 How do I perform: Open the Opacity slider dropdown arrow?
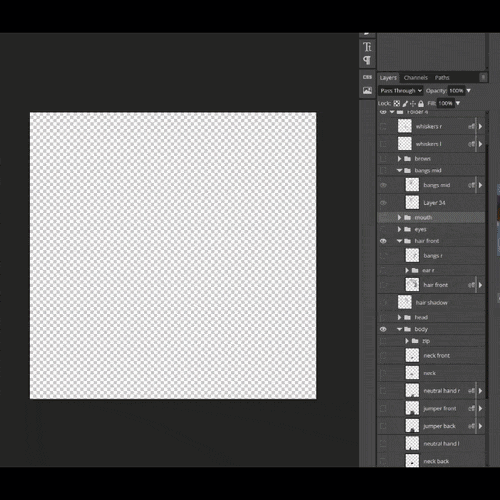[x=469, y=91]
